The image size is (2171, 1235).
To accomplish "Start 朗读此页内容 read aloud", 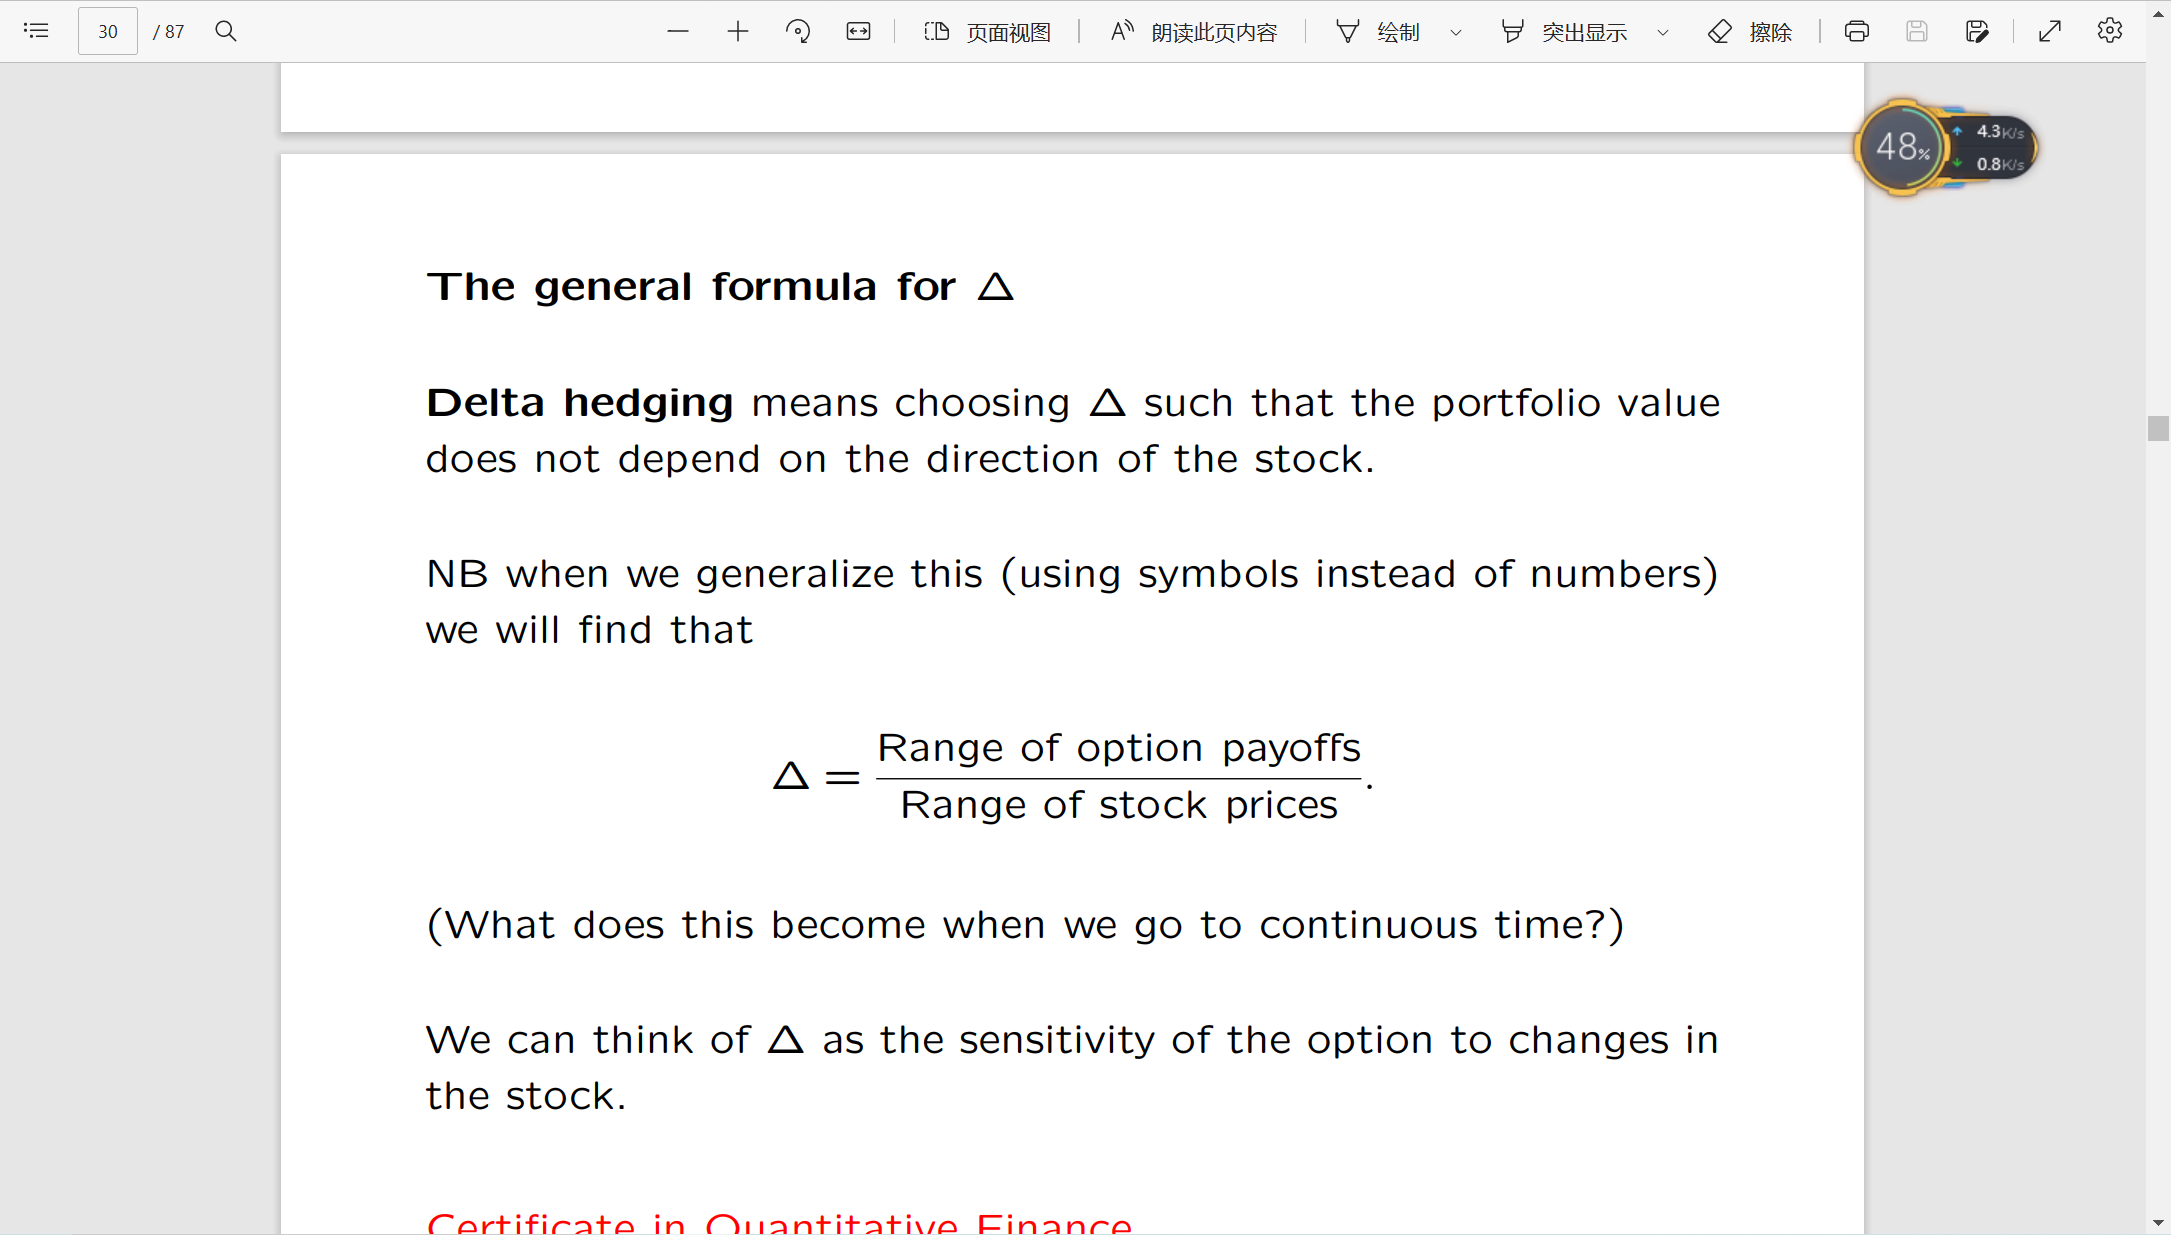I will (1194, 32).
